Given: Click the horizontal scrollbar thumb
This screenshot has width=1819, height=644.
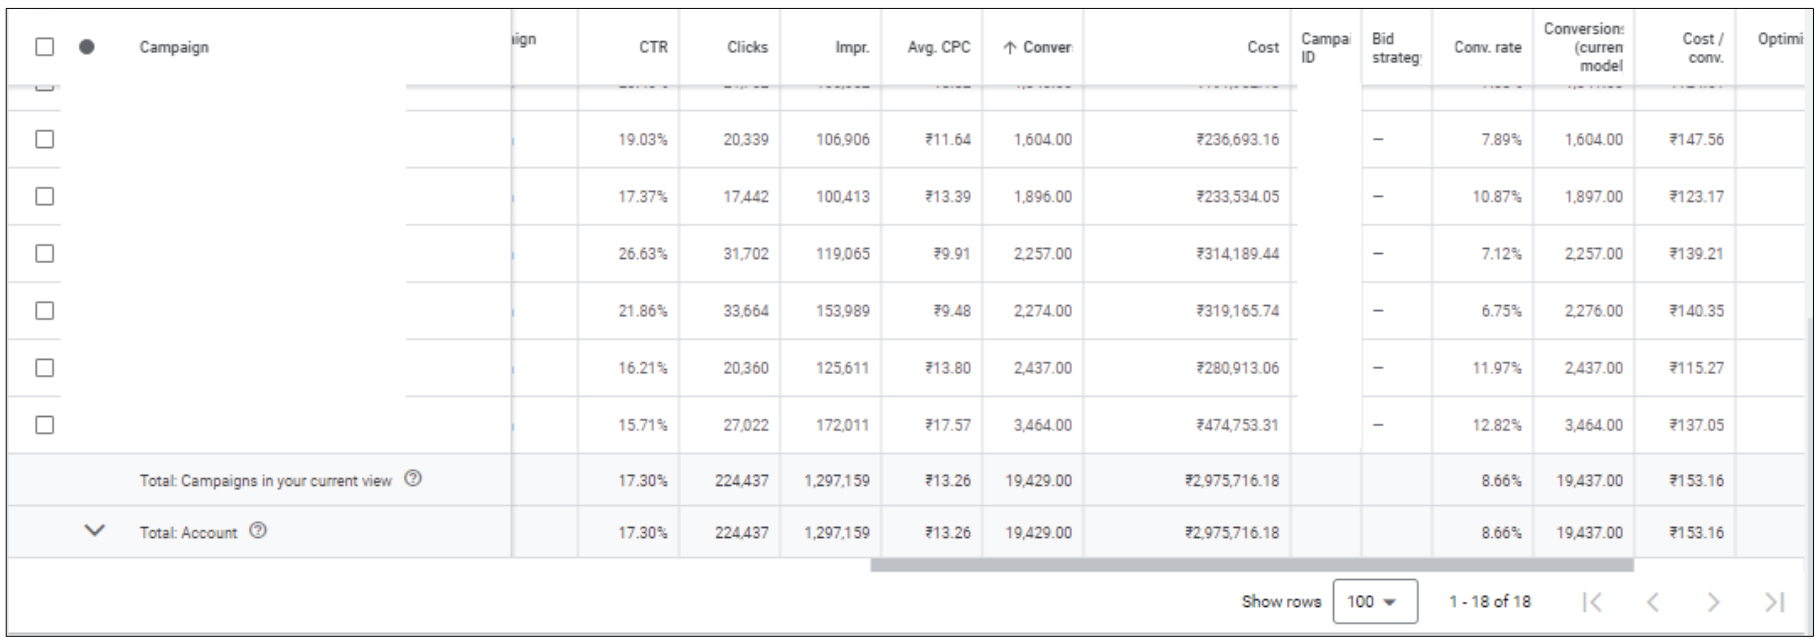Looking at the screenshot, I should point(1250,565).
